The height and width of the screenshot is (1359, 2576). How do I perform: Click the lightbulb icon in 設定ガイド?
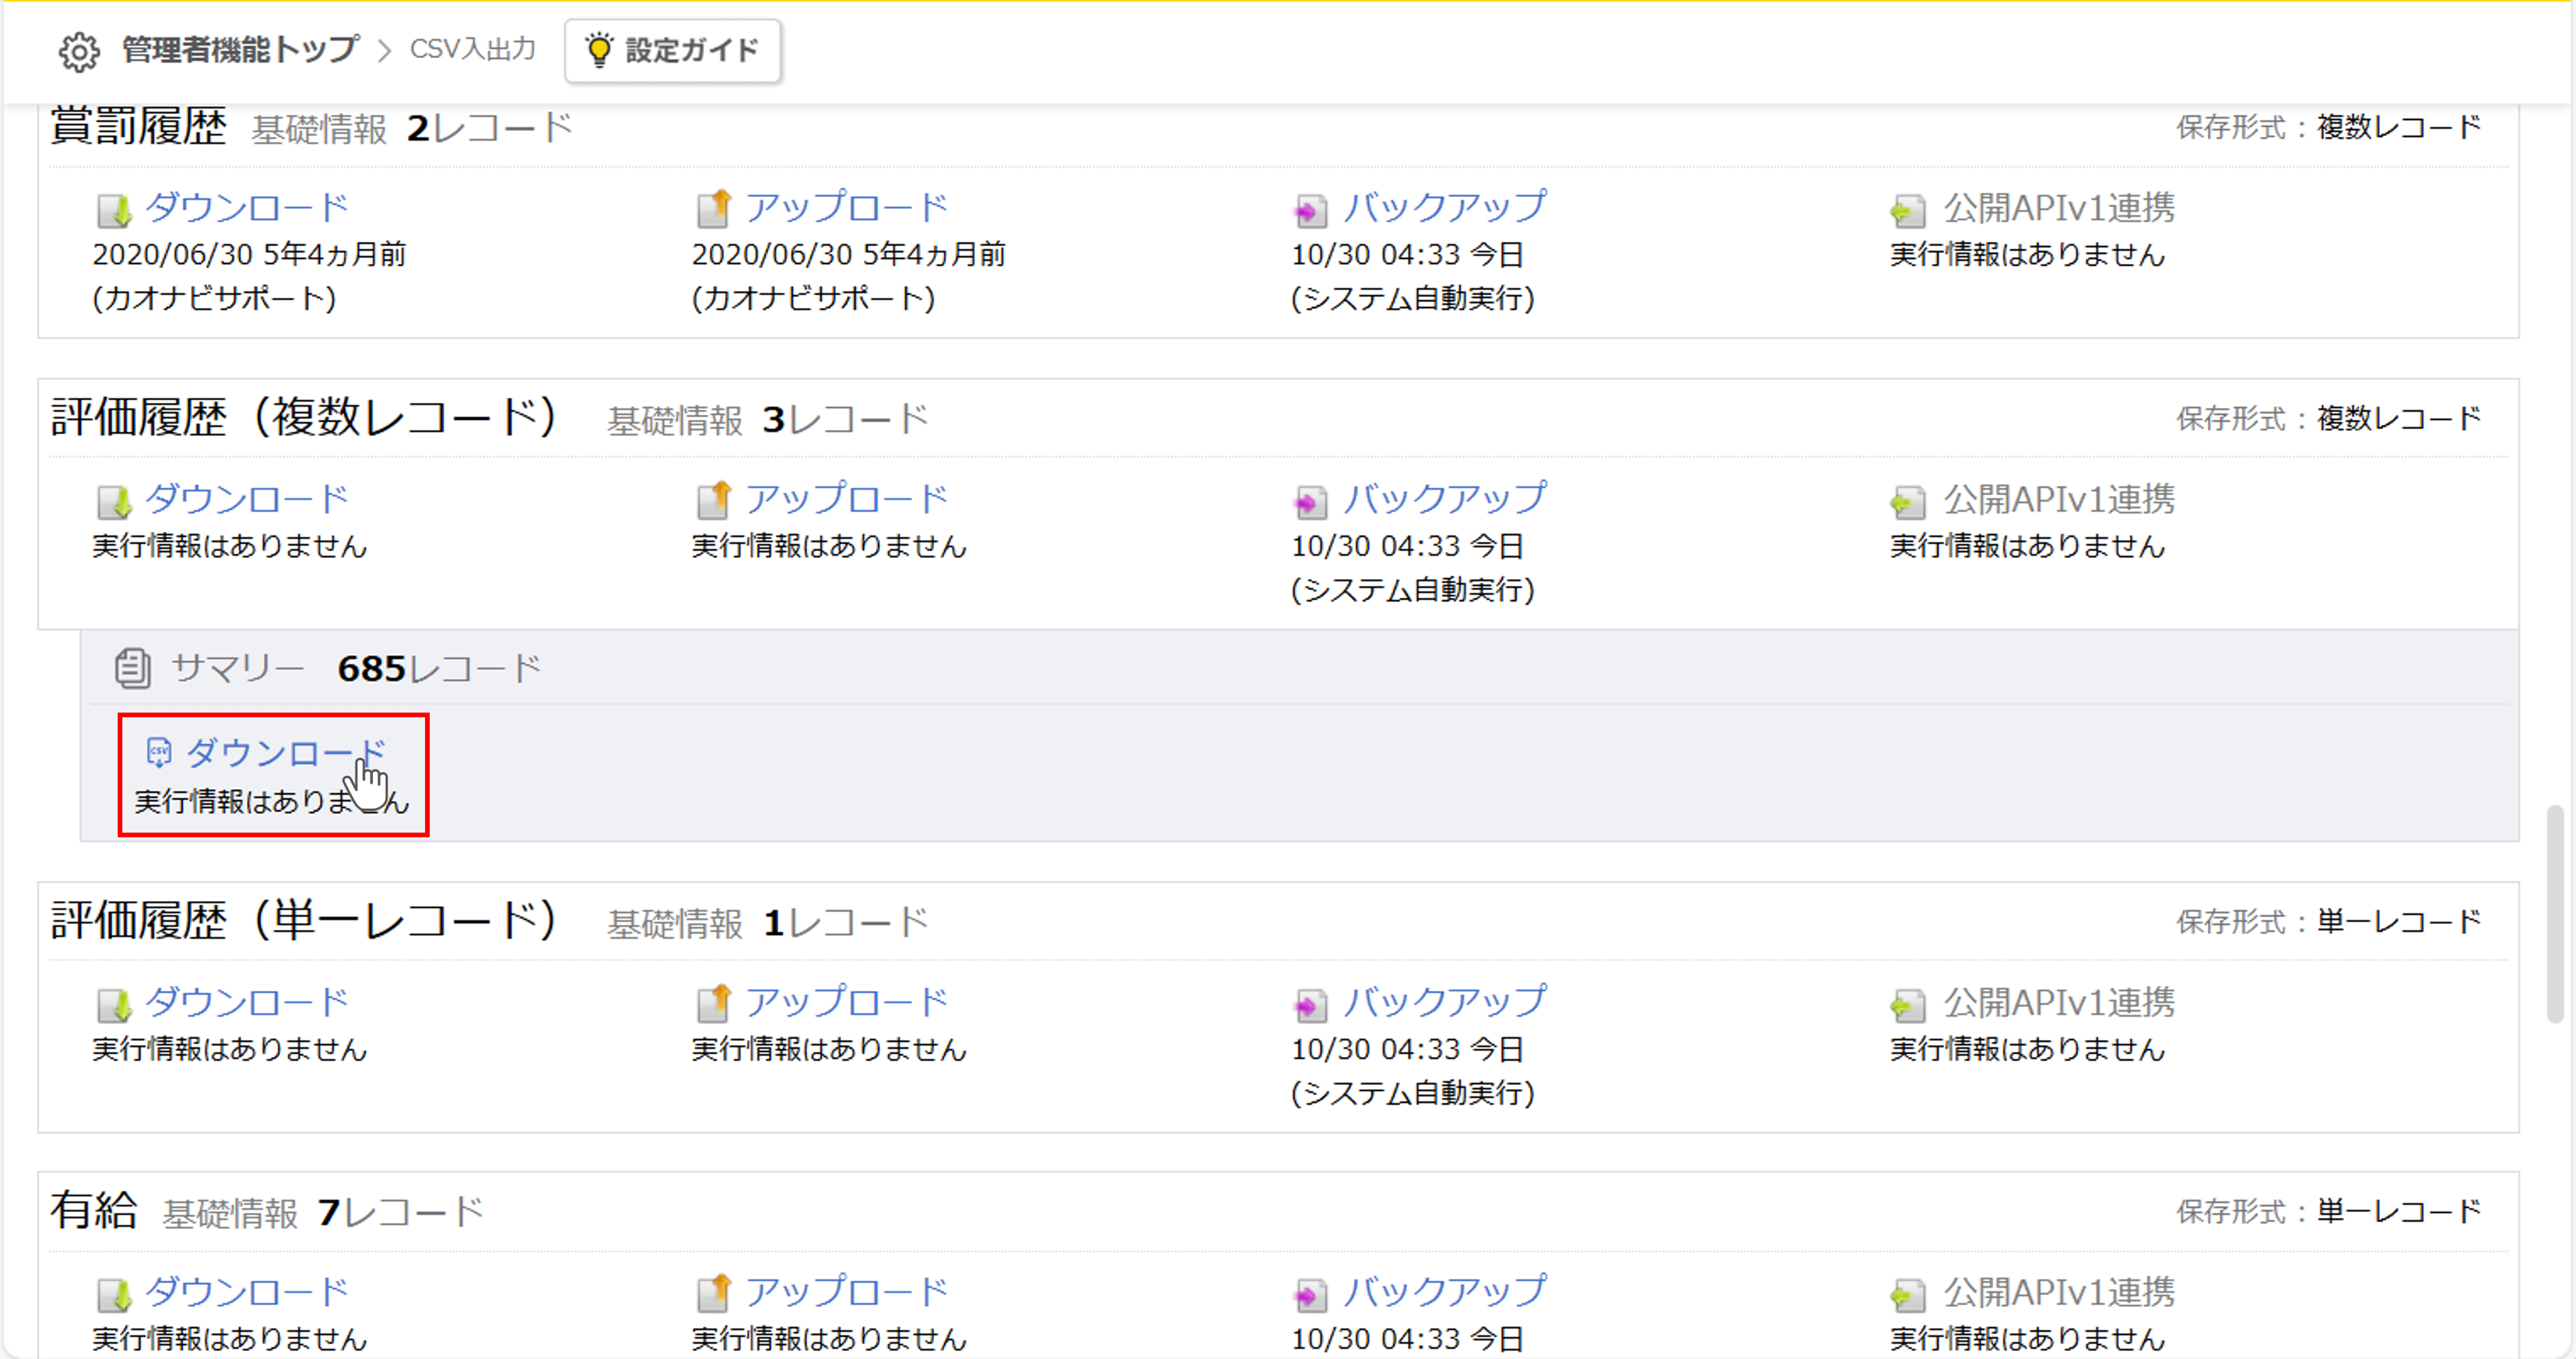point(598,50)
